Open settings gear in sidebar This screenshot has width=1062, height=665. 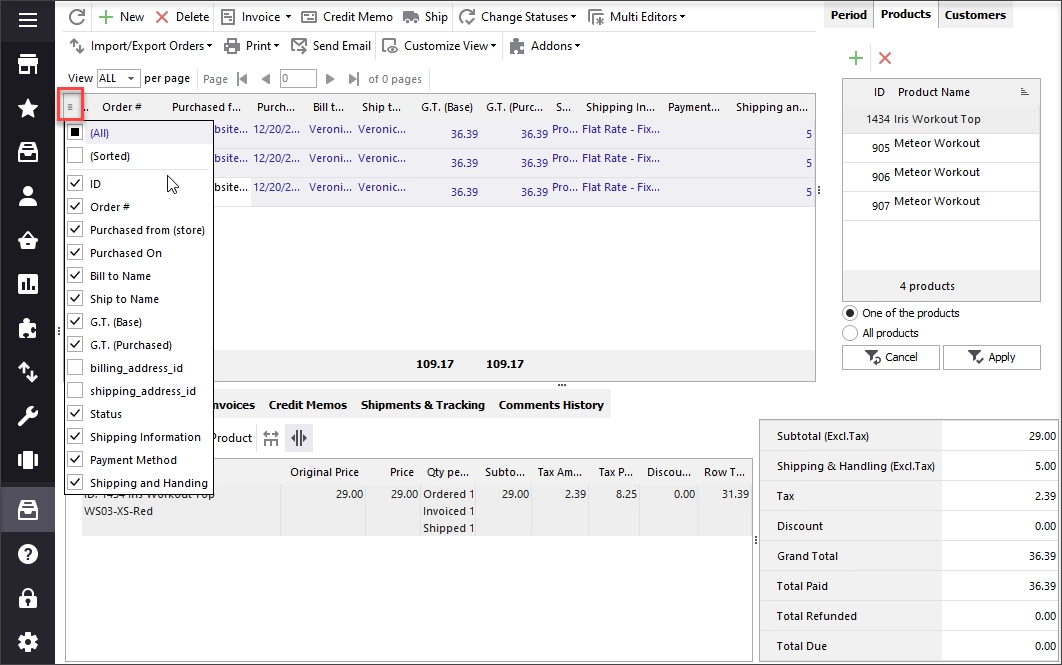(28, 641)
